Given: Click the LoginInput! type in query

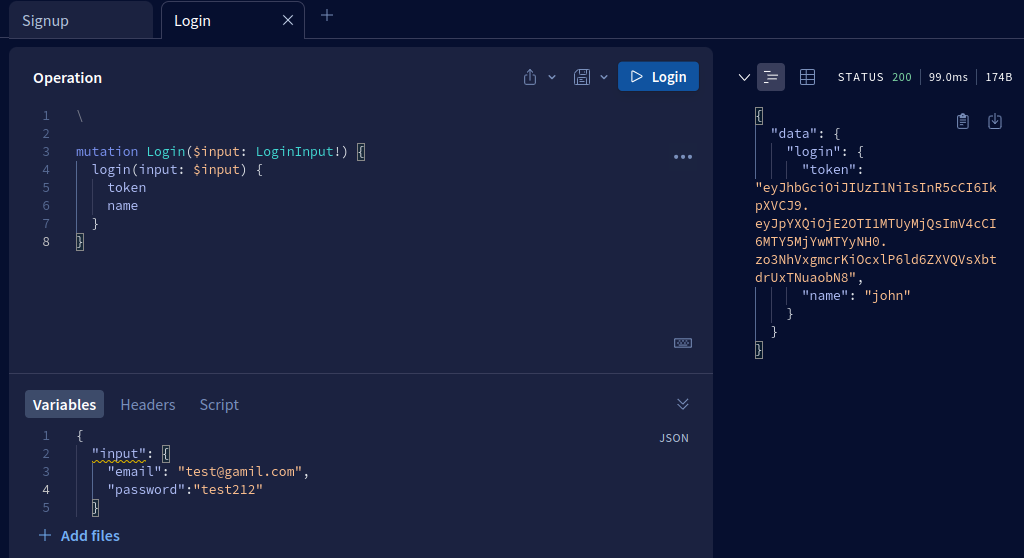Looking at the screenshot, I should click(x=298, y=152).
